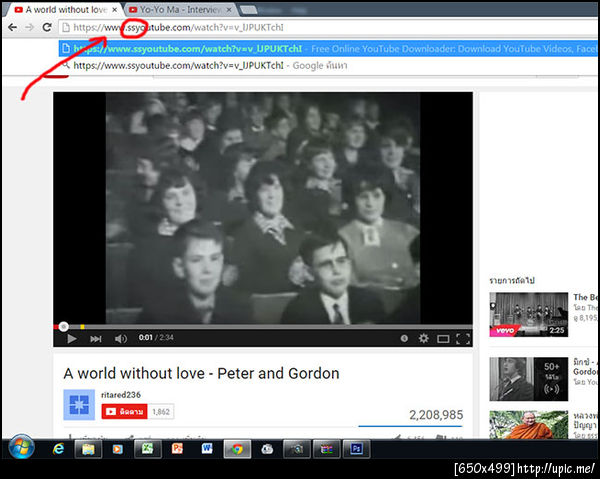Screen dimensions: 600x479
Task: Skip to next video with the next button
Action: 96,339
